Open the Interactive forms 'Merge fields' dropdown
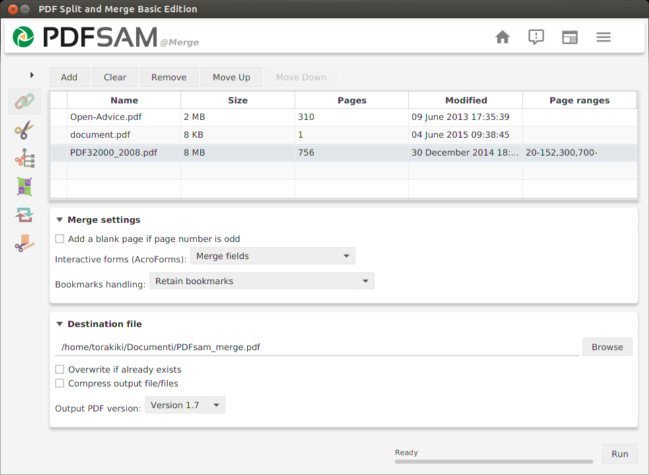649x475 pixels. click(272, 256)
